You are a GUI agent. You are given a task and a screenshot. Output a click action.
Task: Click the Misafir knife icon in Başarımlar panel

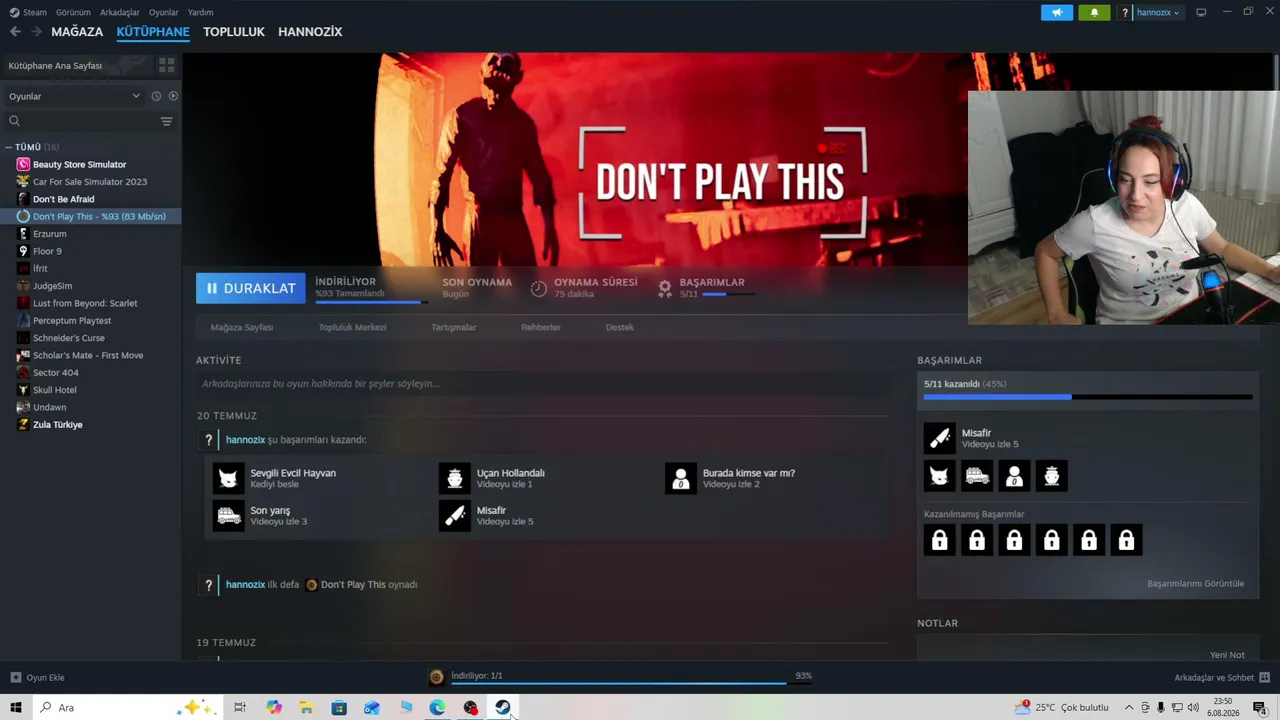tap(940, 438)
